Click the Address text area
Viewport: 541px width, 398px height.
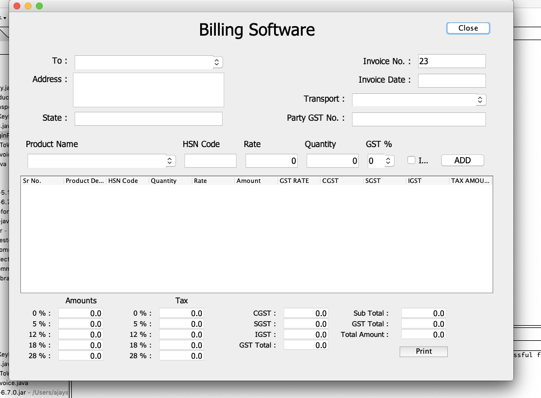[149, 90]
